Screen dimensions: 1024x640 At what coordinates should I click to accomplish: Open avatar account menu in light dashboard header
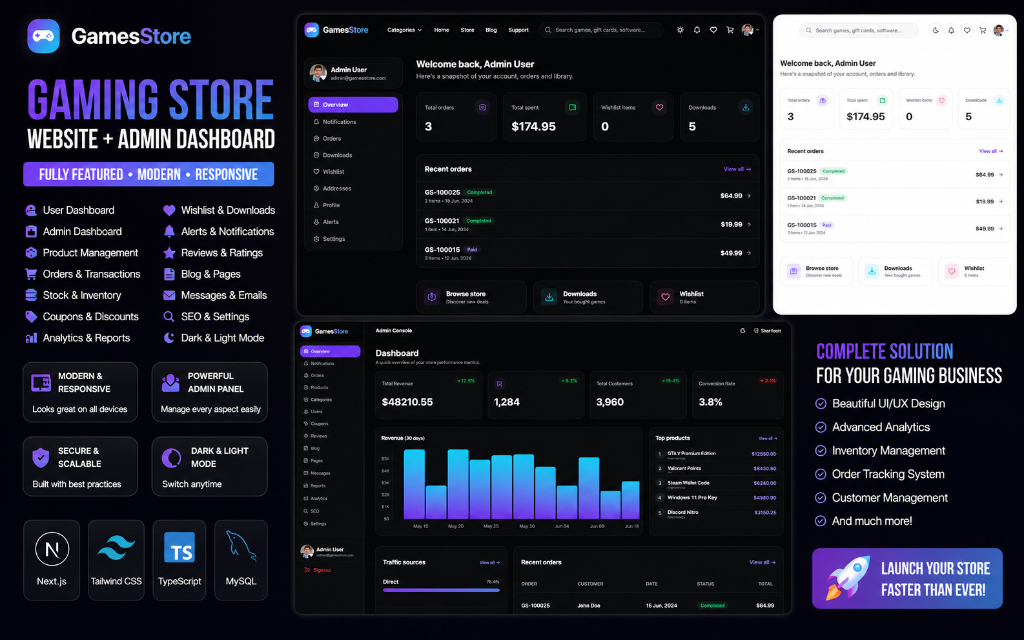point(999,31)
